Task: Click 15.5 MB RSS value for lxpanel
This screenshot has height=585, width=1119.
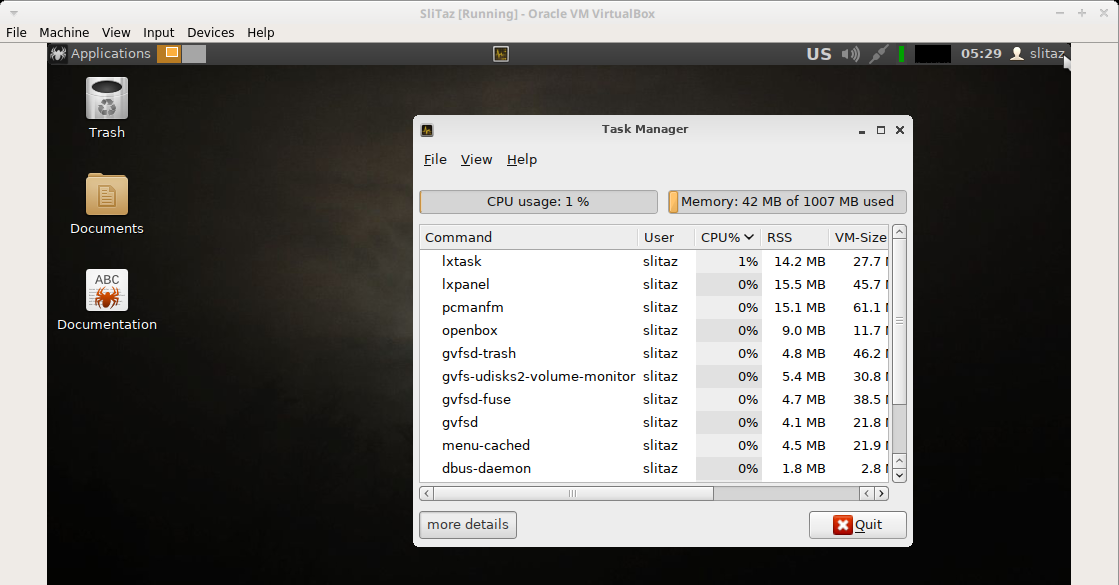Action: click(x=799, y=285)
